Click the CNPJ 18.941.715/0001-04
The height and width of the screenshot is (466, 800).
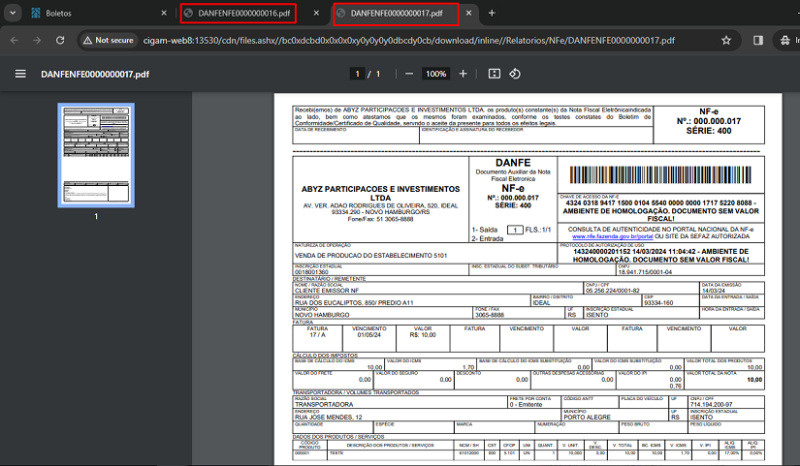click(x=645, y=272)
